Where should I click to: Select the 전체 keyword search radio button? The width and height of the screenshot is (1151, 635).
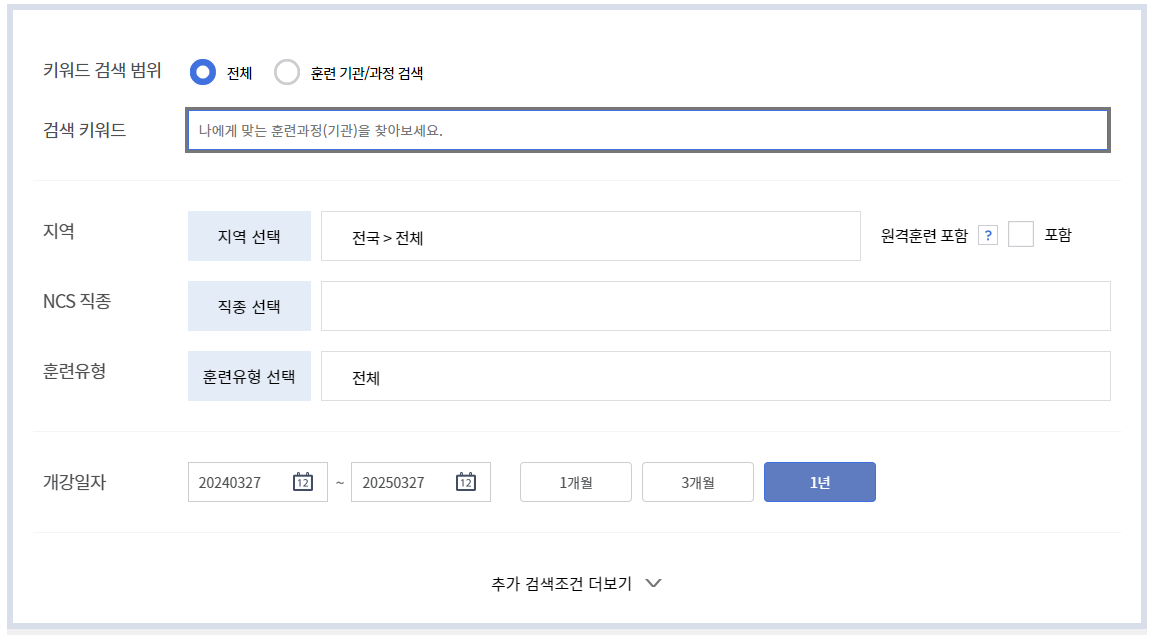click(x=203, y=72)
